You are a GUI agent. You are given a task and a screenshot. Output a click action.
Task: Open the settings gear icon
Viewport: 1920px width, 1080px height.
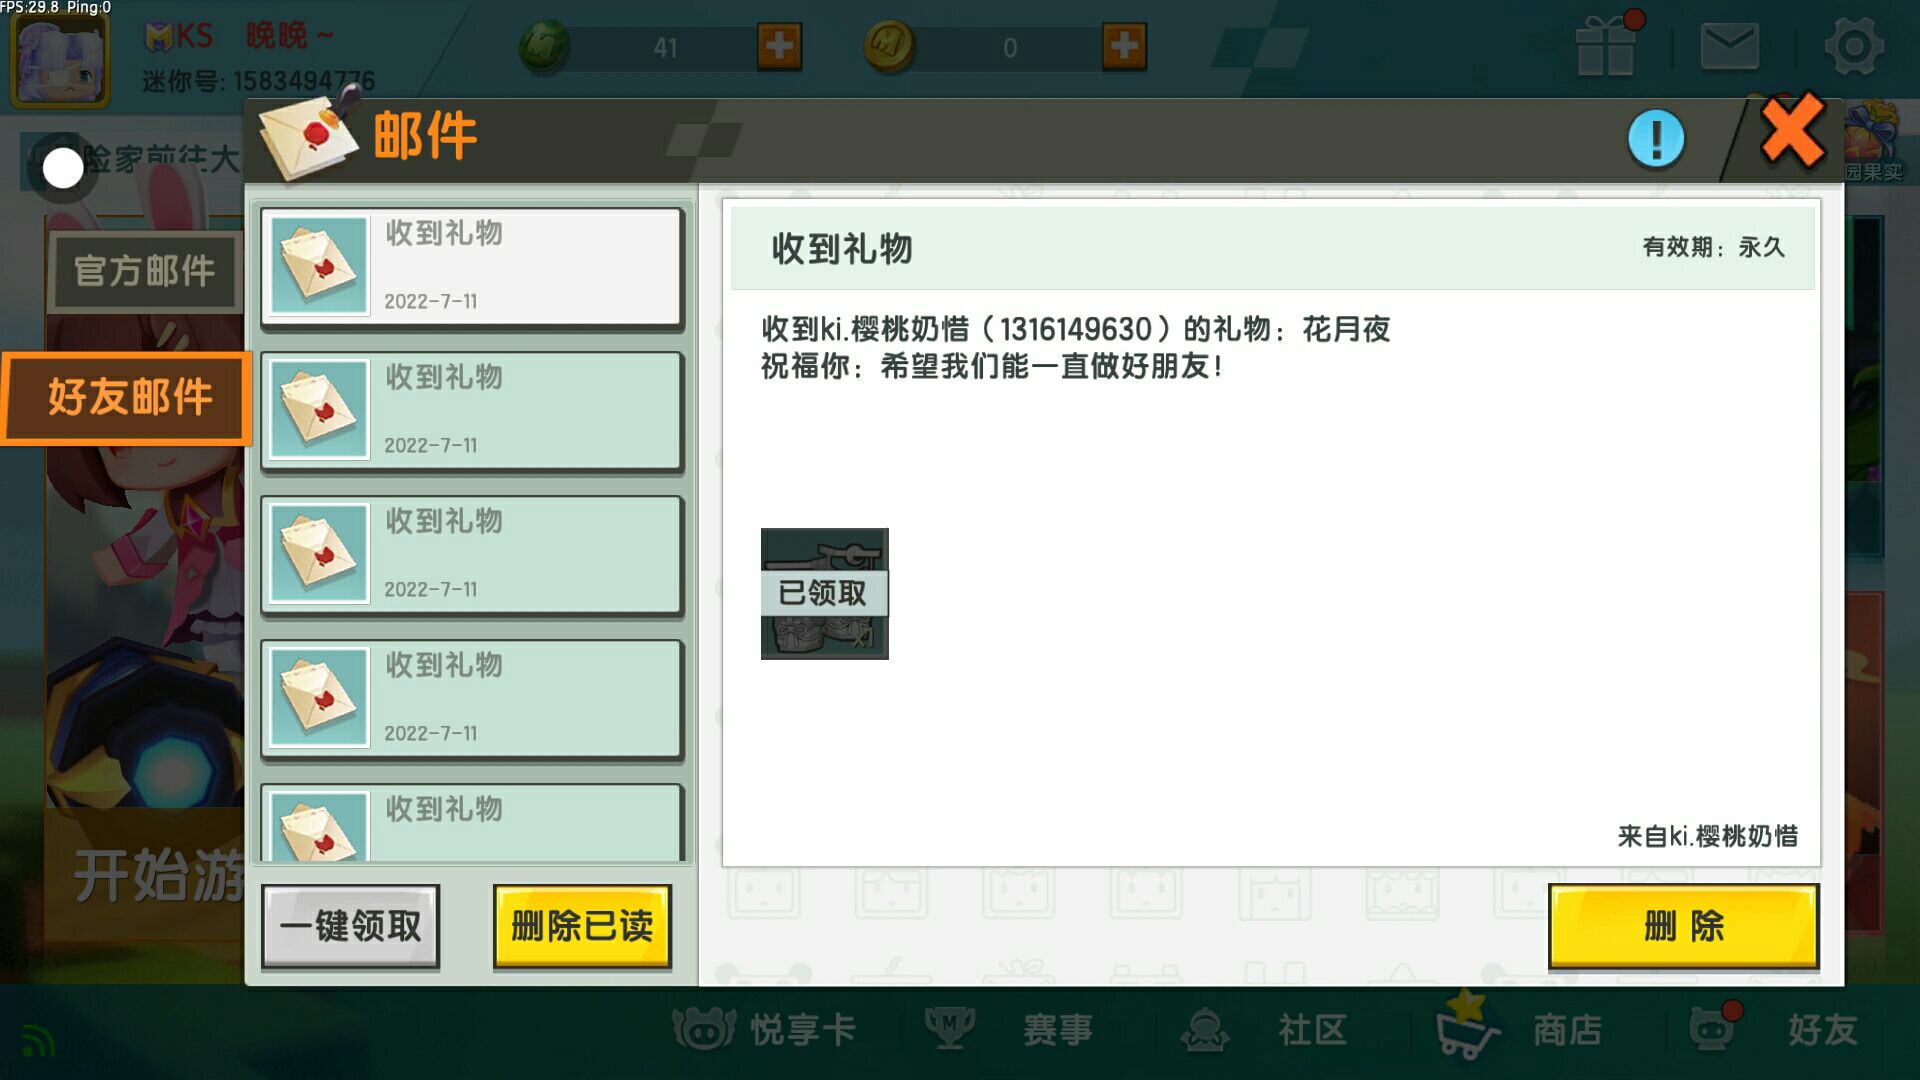pyautogui.click(x=1854, y=46)
